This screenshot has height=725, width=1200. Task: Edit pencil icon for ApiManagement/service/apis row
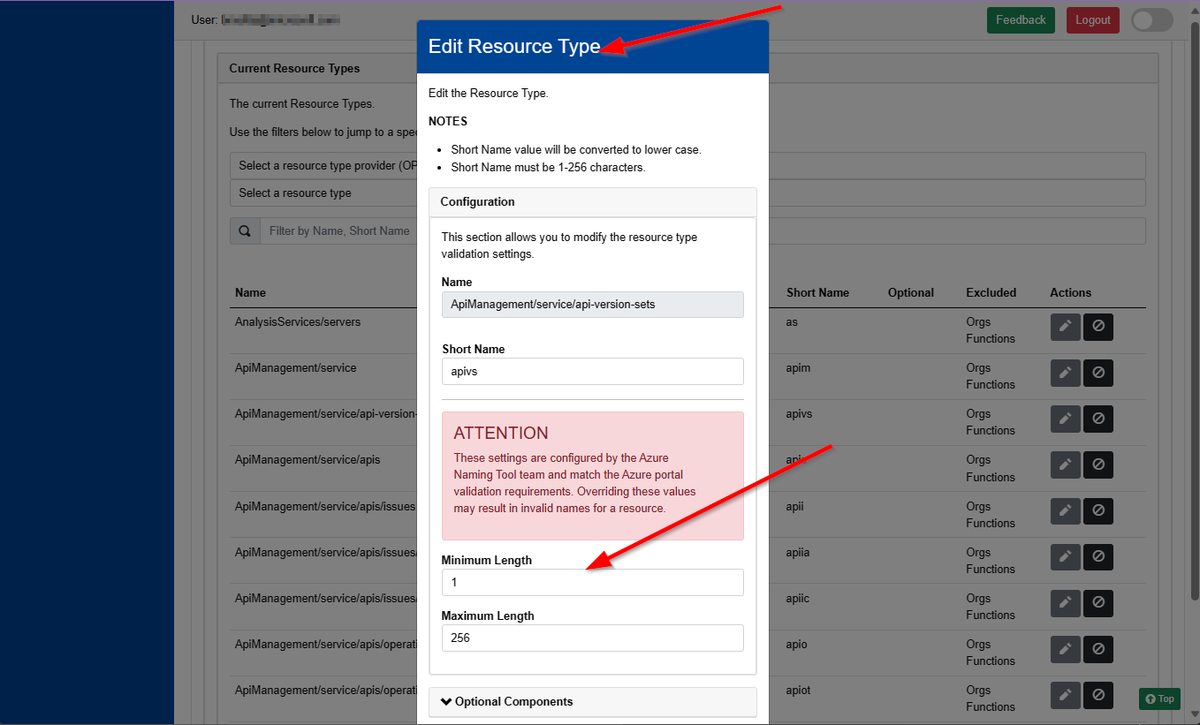coord(1065,465)
